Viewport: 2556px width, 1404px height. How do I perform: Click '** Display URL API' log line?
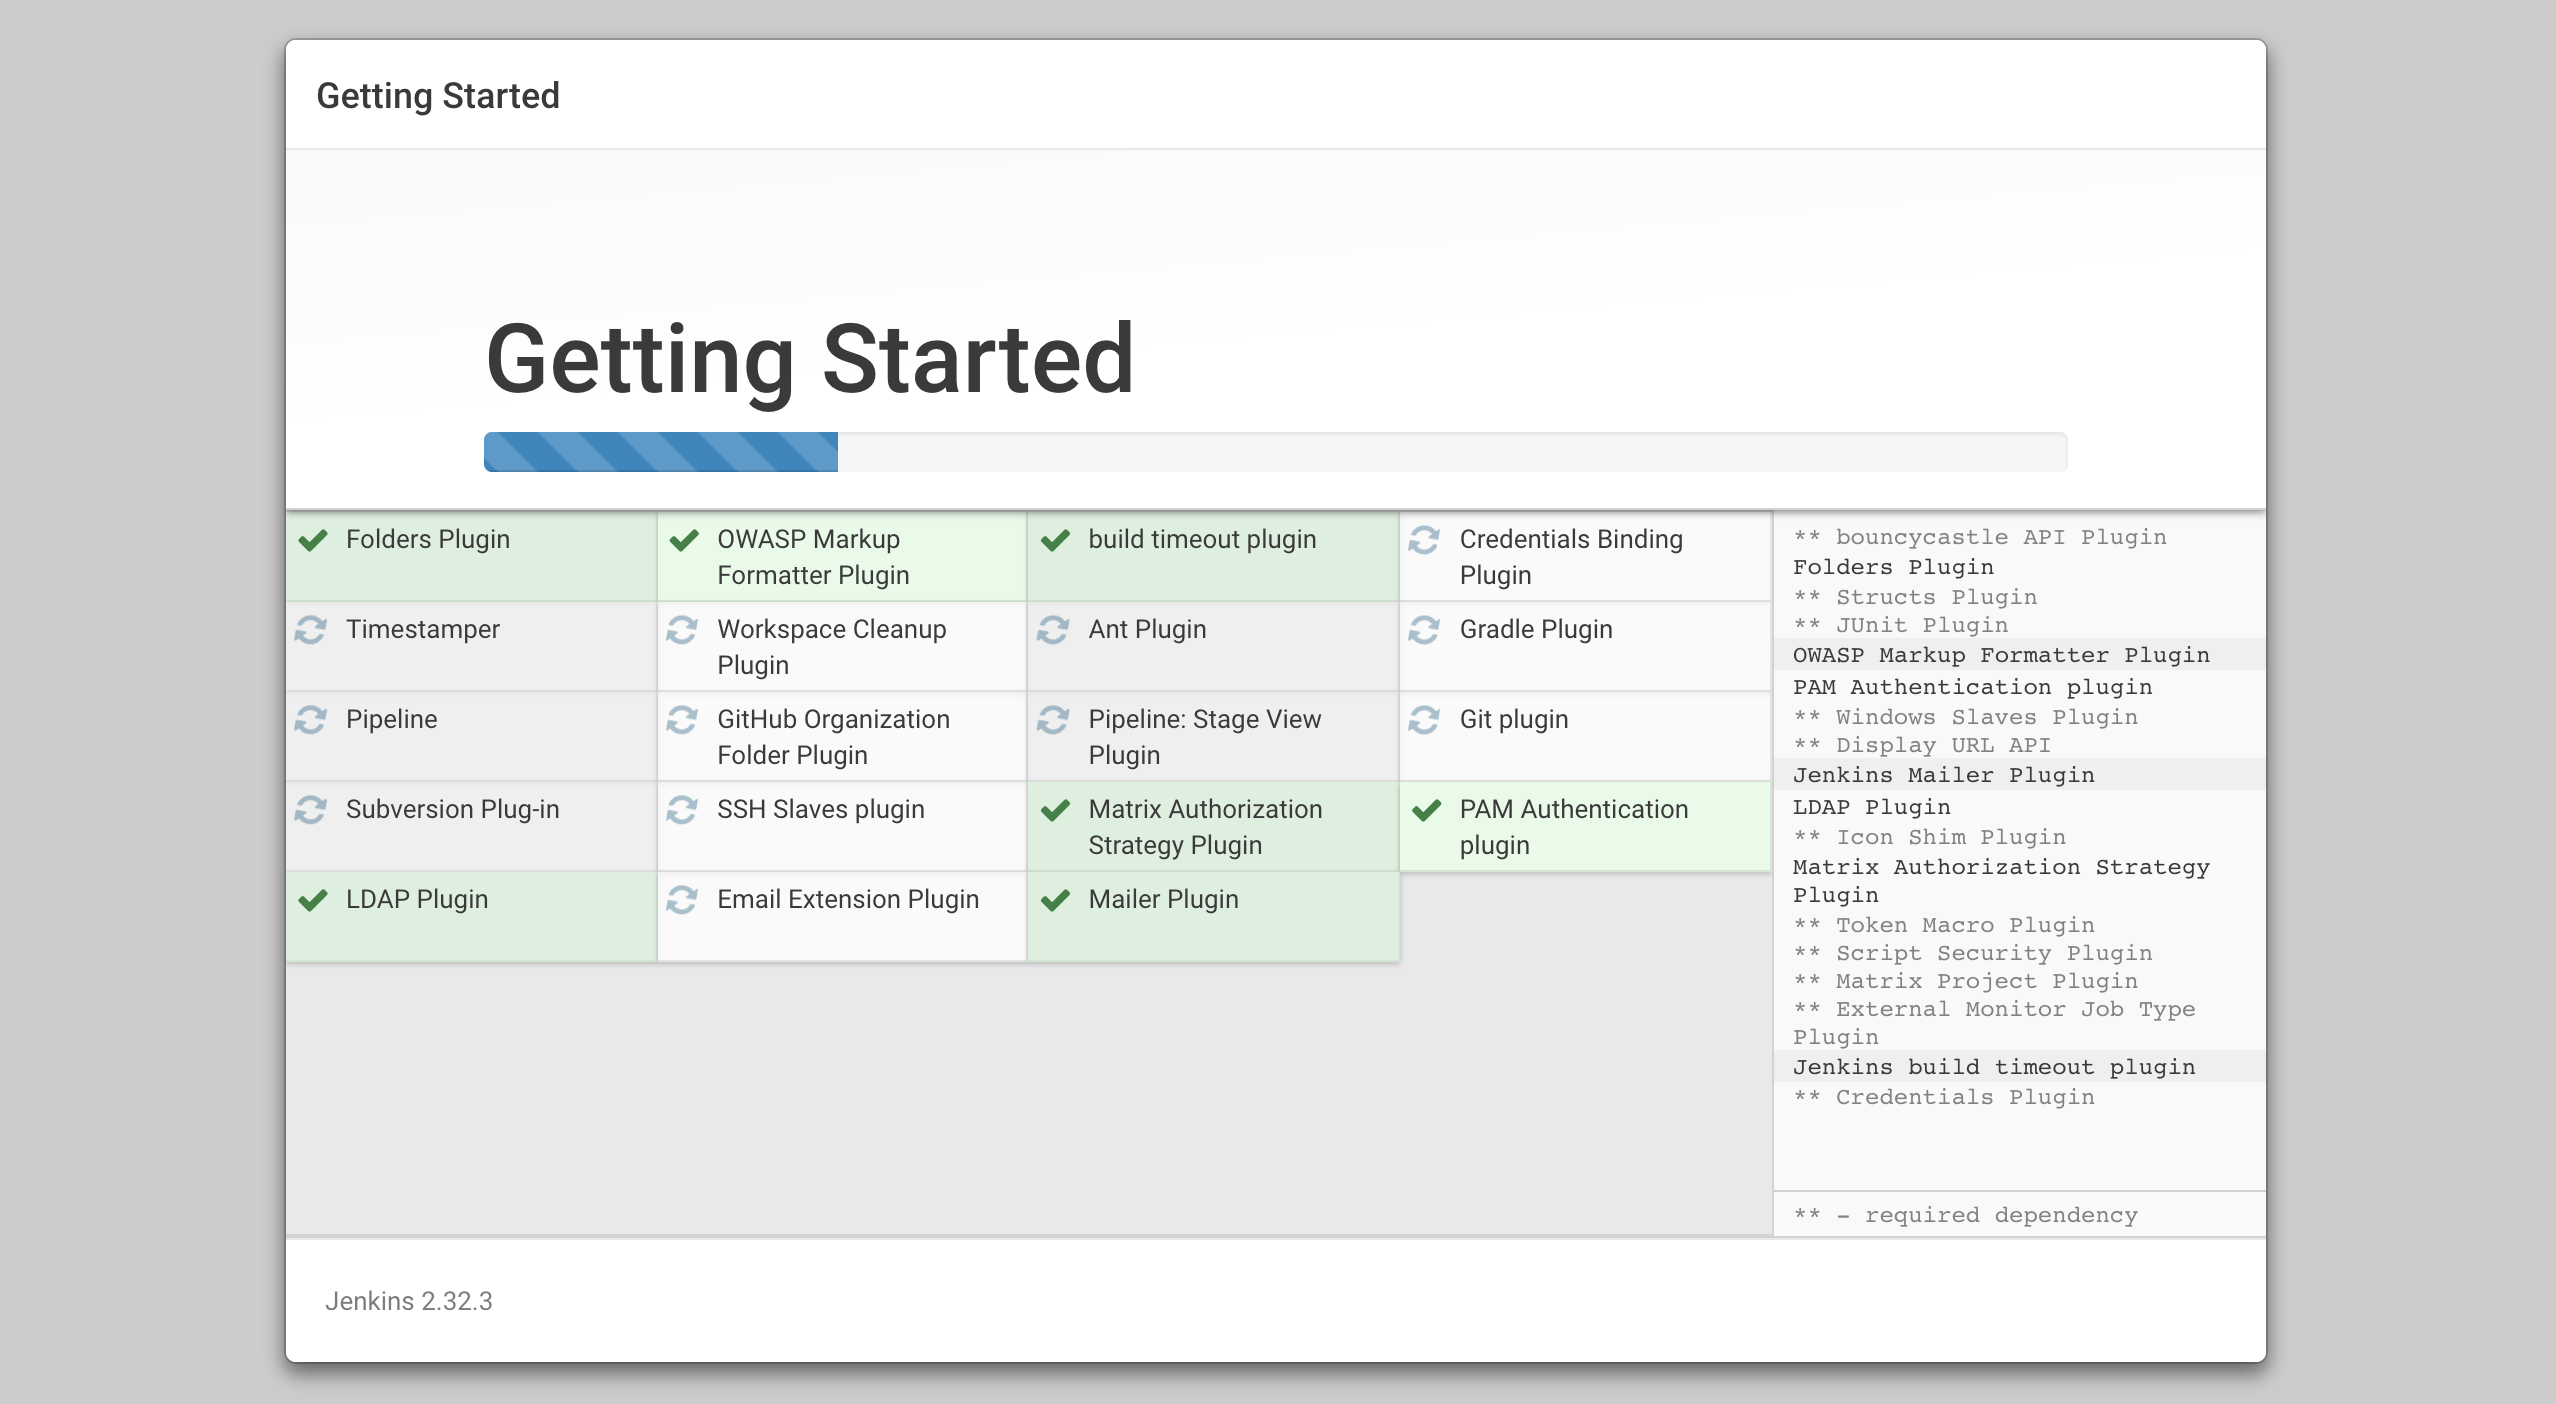pyautogui.click(x=1921, y=746)
